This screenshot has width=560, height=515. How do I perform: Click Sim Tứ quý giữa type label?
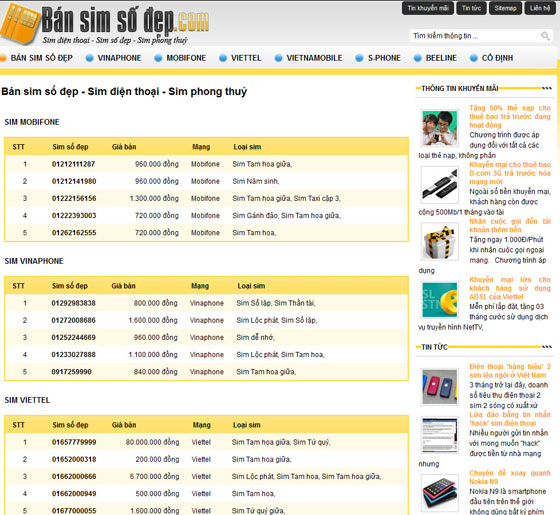(258, 511)
